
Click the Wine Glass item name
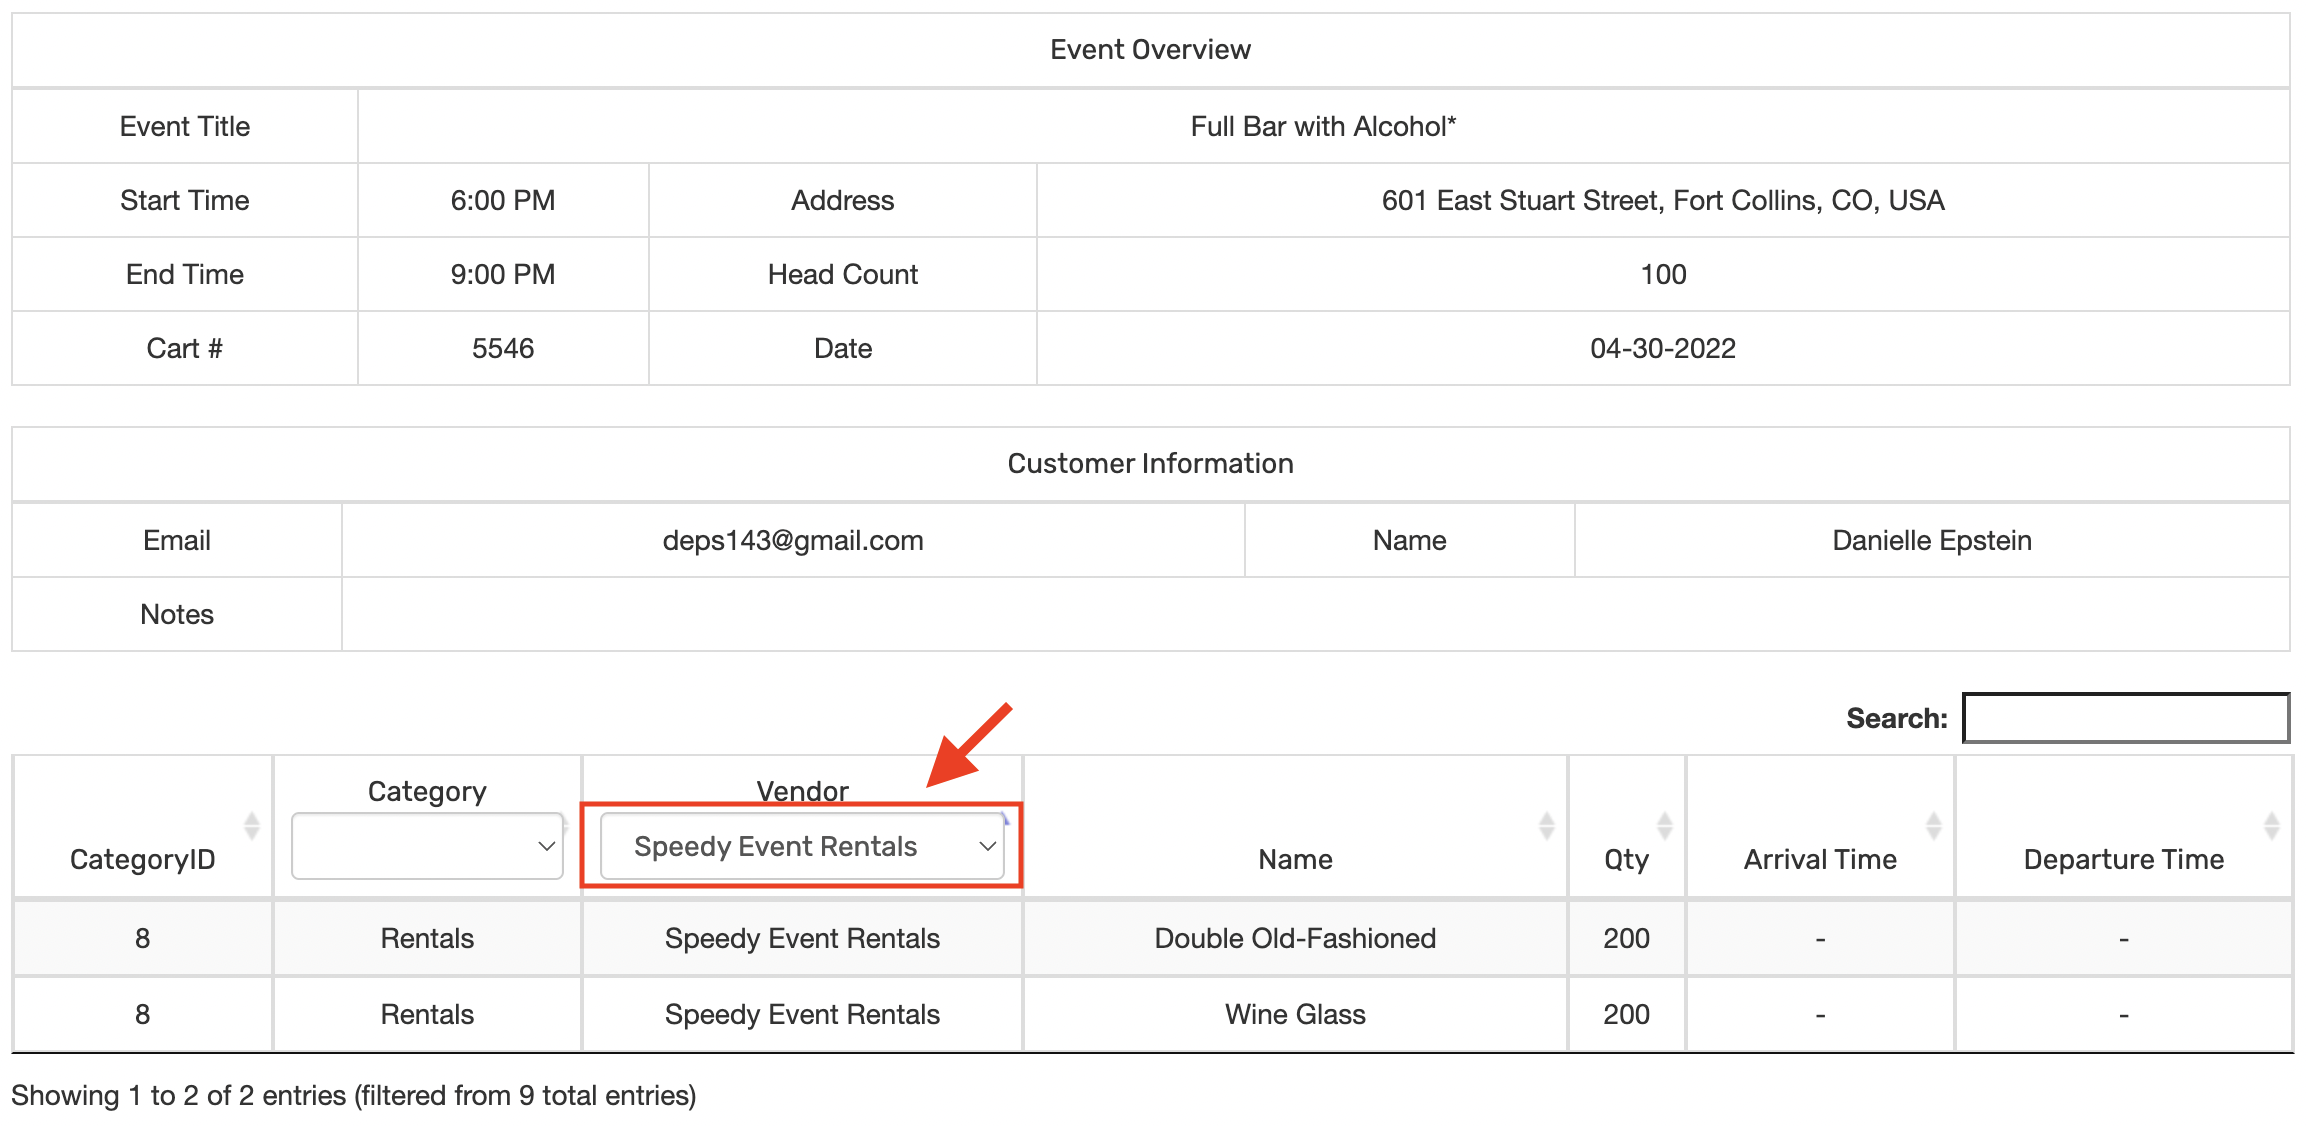[x=1294, y=1014]
